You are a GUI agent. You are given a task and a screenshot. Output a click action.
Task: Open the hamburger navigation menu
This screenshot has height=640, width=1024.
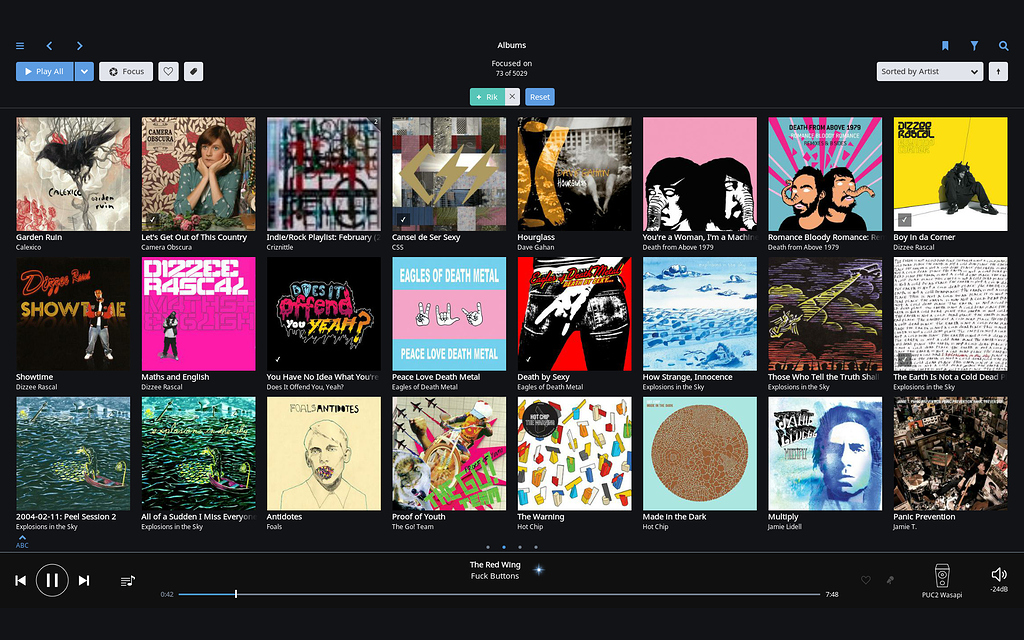19,46
